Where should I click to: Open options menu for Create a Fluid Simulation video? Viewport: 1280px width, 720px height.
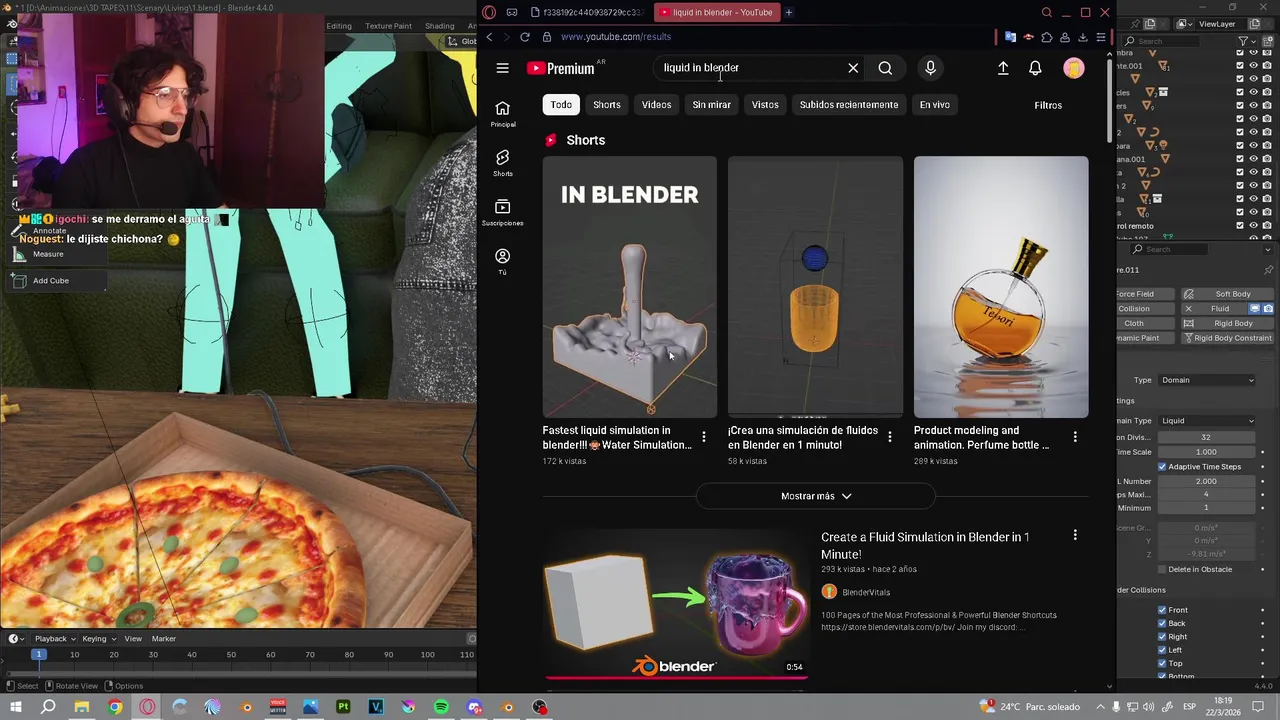click(x=1075, y=536)
